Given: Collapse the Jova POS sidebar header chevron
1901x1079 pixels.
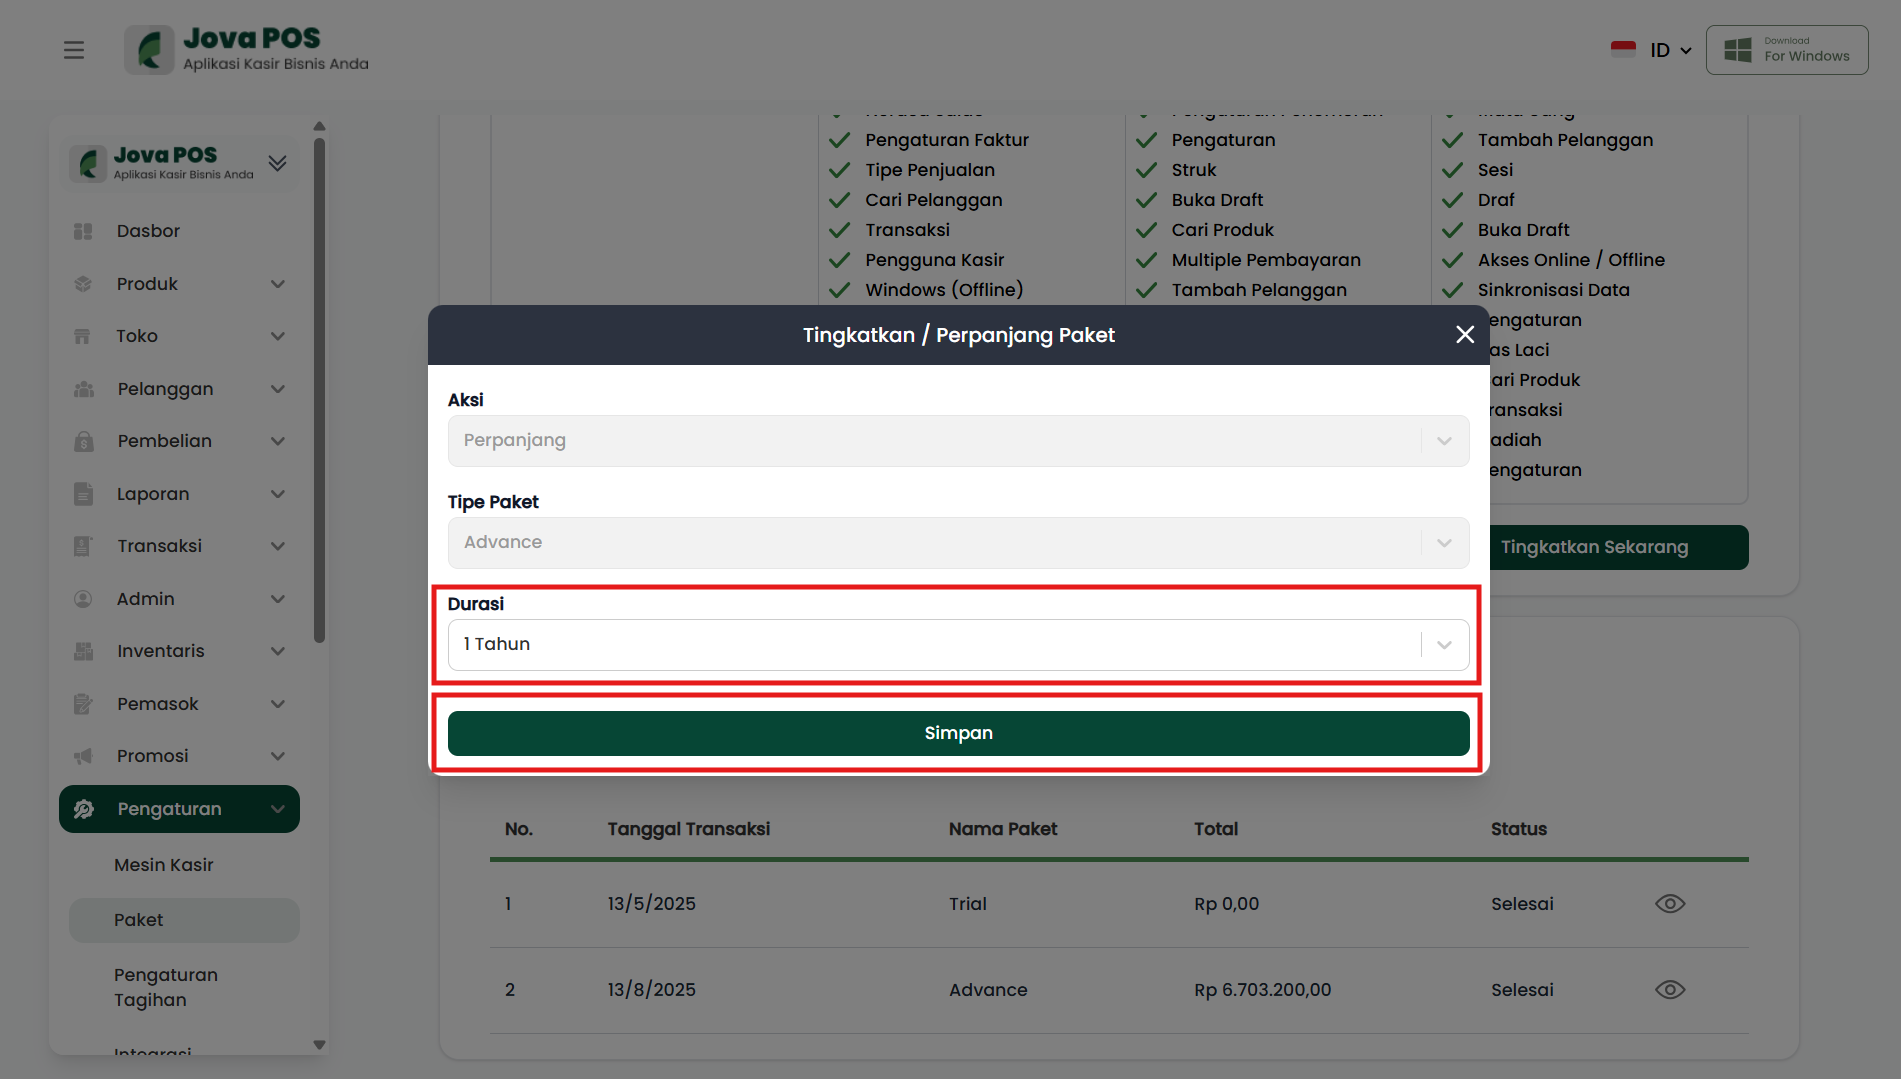Looking at the screenshot, I should [x=278, y=163].
